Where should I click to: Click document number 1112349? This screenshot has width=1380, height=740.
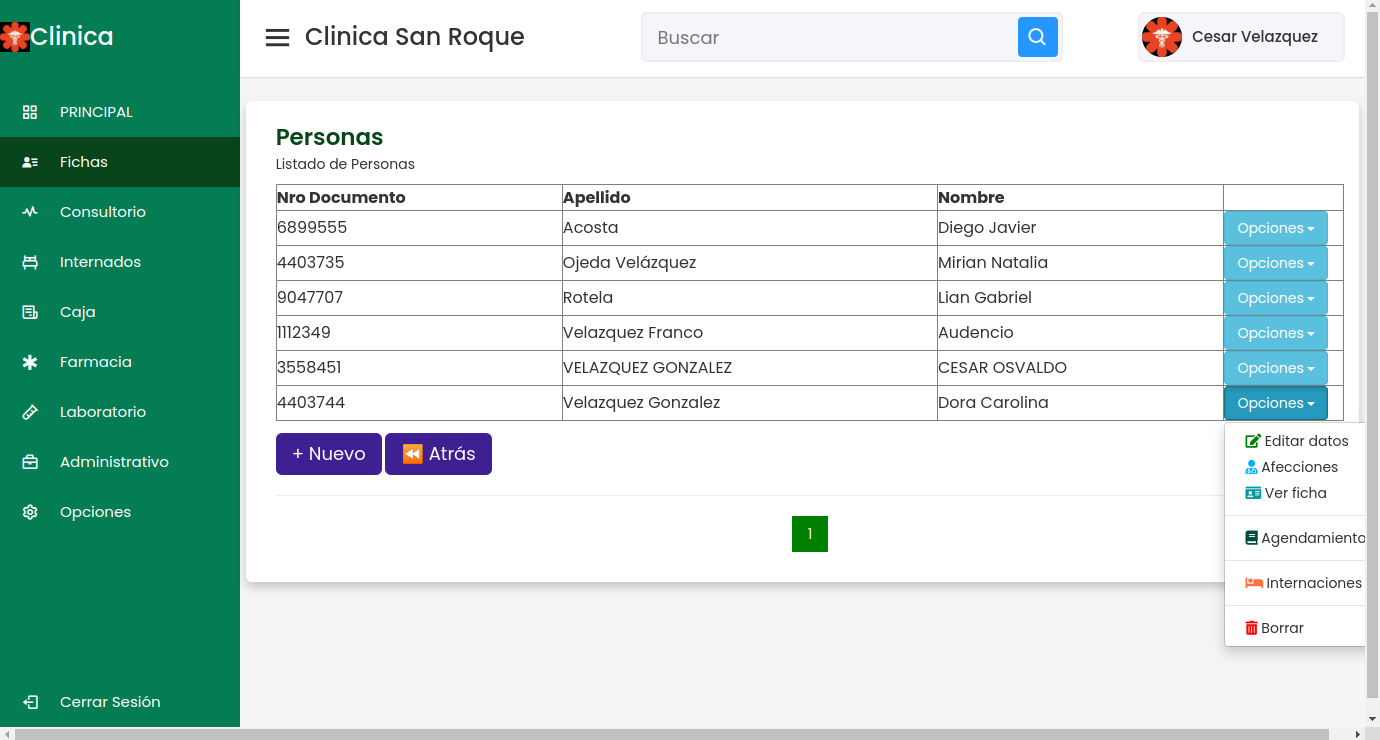click(x=304, y=333)
